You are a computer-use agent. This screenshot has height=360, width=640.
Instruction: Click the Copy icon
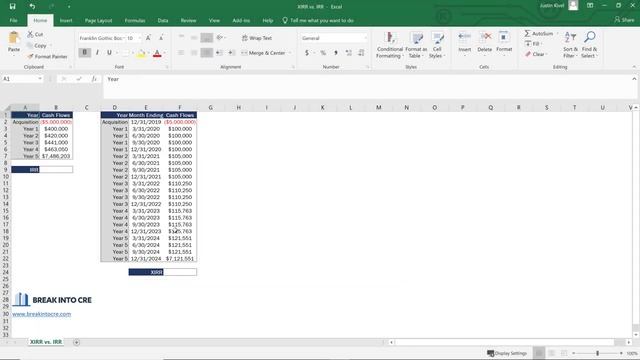(30, 45)
